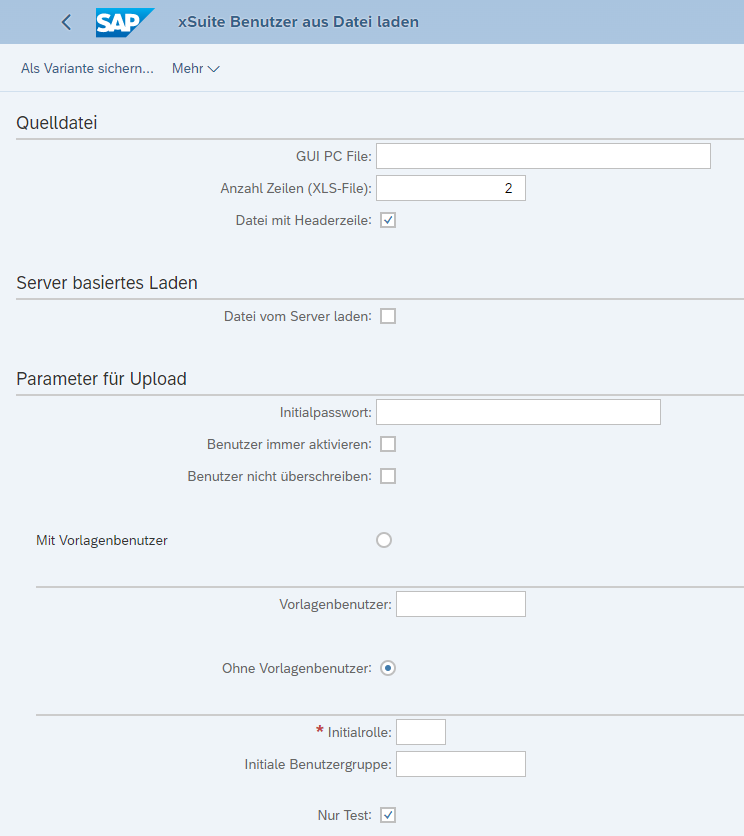Select the Ohne Vorlagenbenutzer radio button
The image size is (744, 836).
pyautogui.click(x=388, y=668)
